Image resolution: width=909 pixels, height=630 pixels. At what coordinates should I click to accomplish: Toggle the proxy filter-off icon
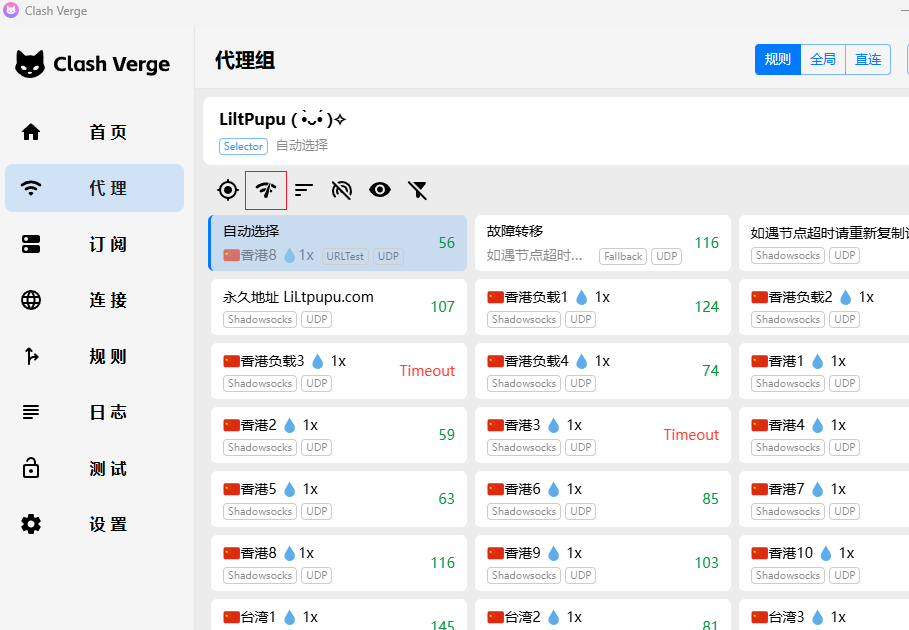418,190
